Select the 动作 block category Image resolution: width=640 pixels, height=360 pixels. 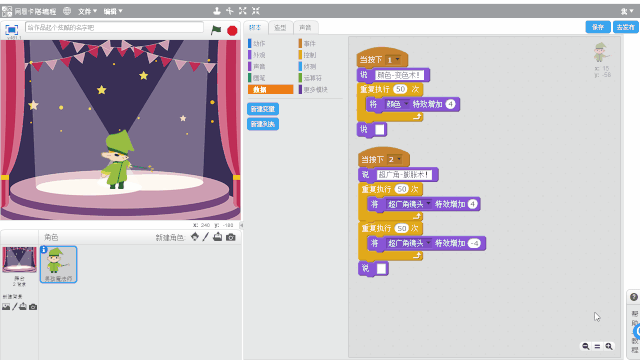tap(270, 43)
